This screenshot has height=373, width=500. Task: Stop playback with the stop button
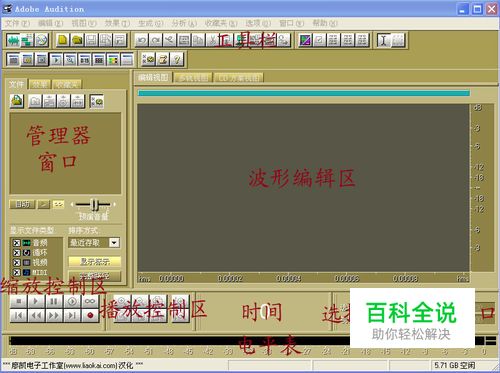[18, 301]
